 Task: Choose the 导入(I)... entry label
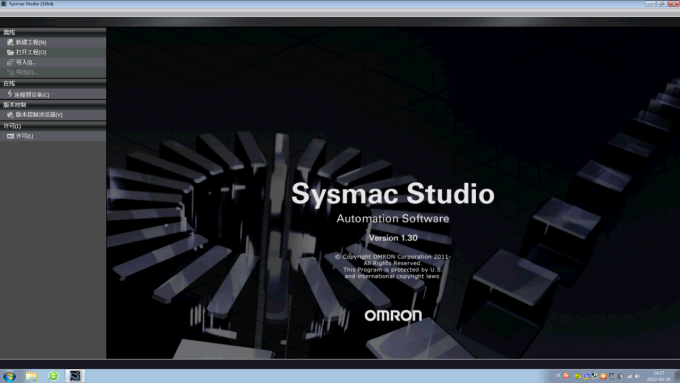click(x=26, y=62)
